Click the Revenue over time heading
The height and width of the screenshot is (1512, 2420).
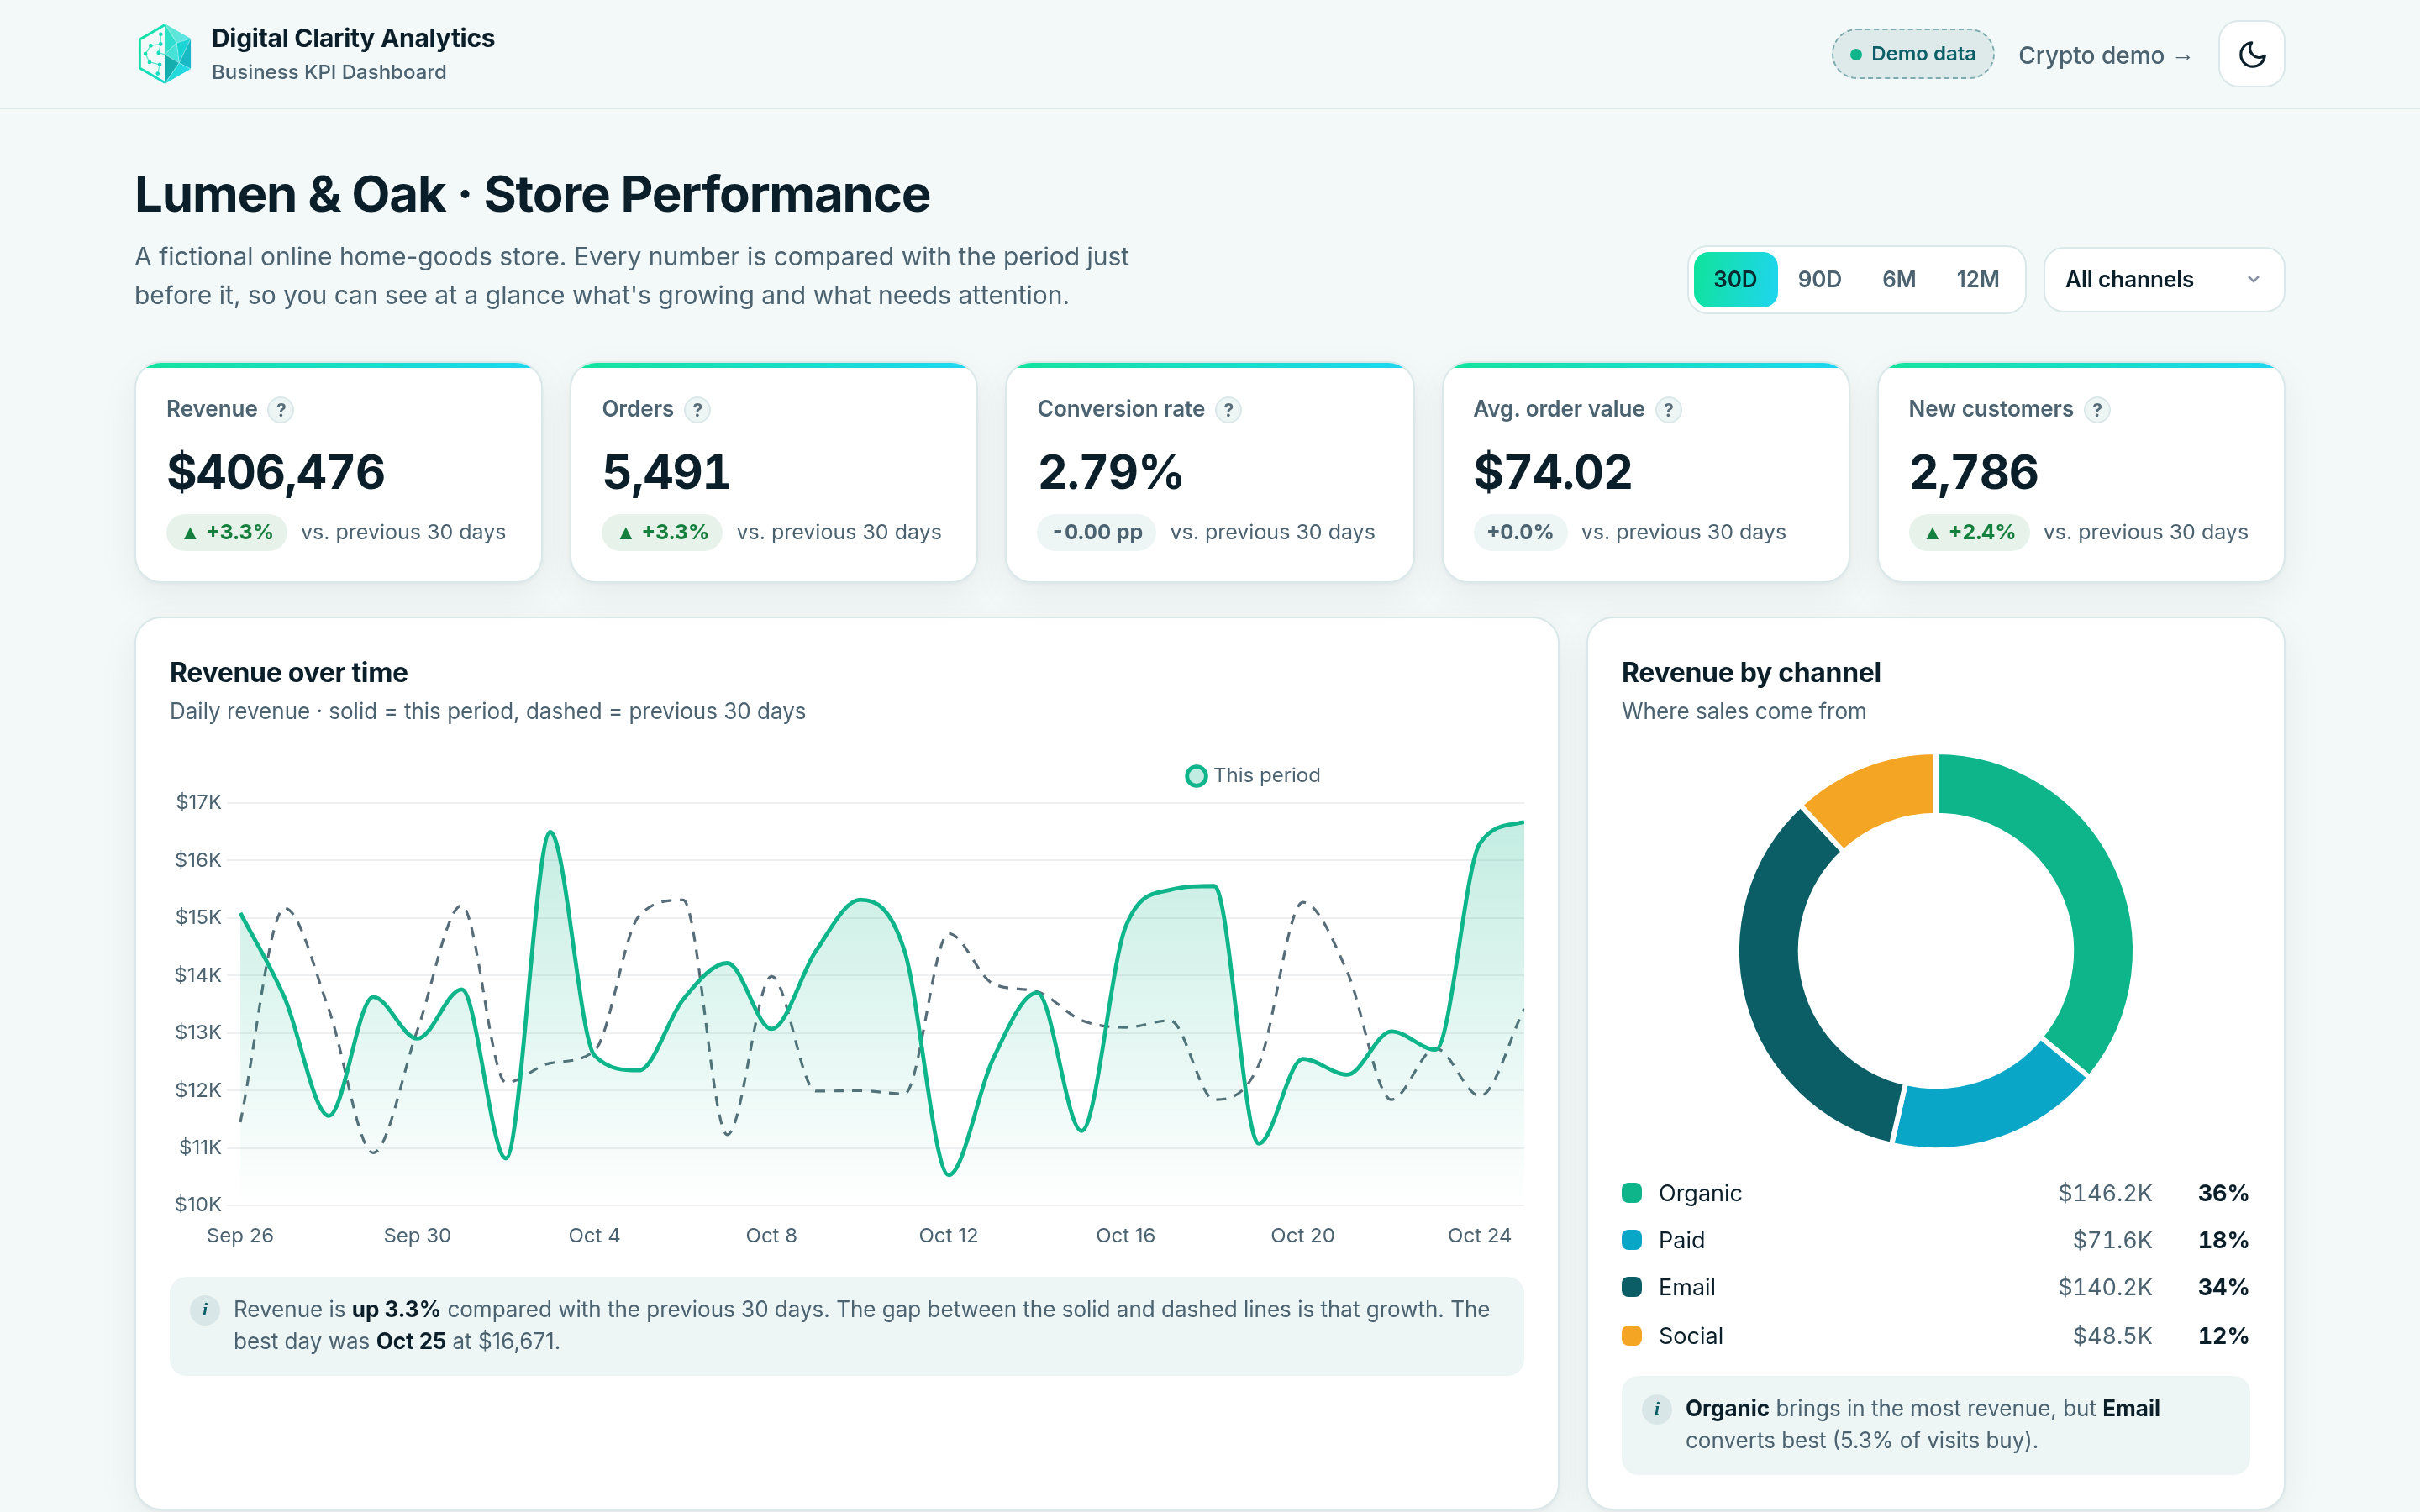[x=289, y=673]
